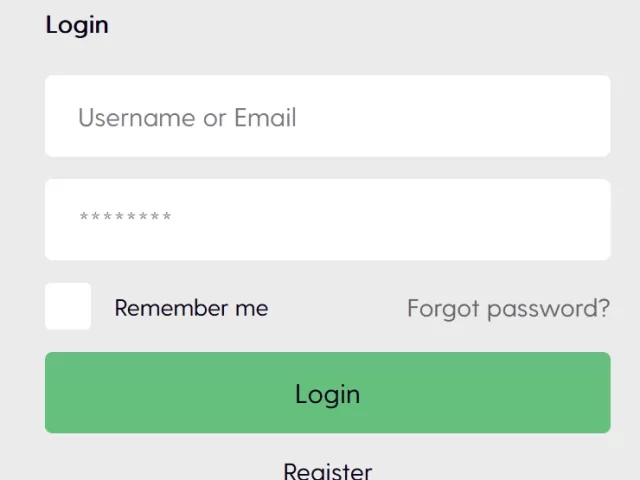Screen dimensions: 640x480
Task: Click the grey Forgot password? text
Action: [x=508, y=308]
